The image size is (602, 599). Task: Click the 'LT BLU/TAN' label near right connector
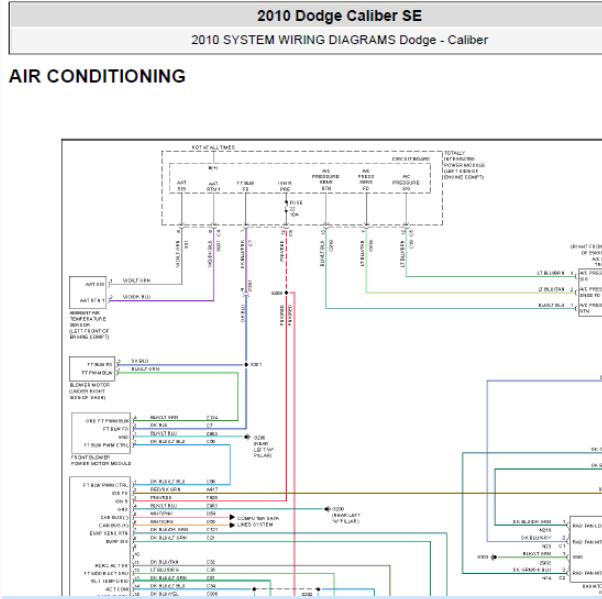tap(552, 289)
